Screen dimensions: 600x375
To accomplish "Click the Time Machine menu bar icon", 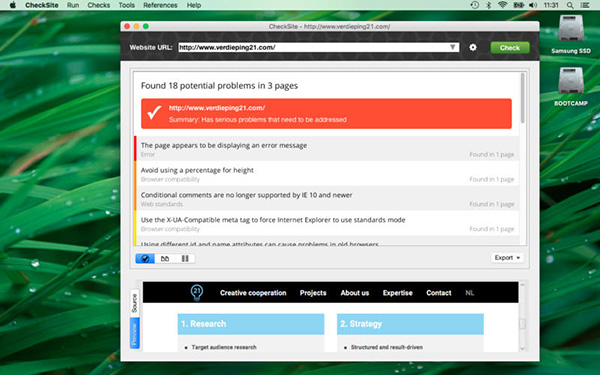I will (x=474, y=5).
